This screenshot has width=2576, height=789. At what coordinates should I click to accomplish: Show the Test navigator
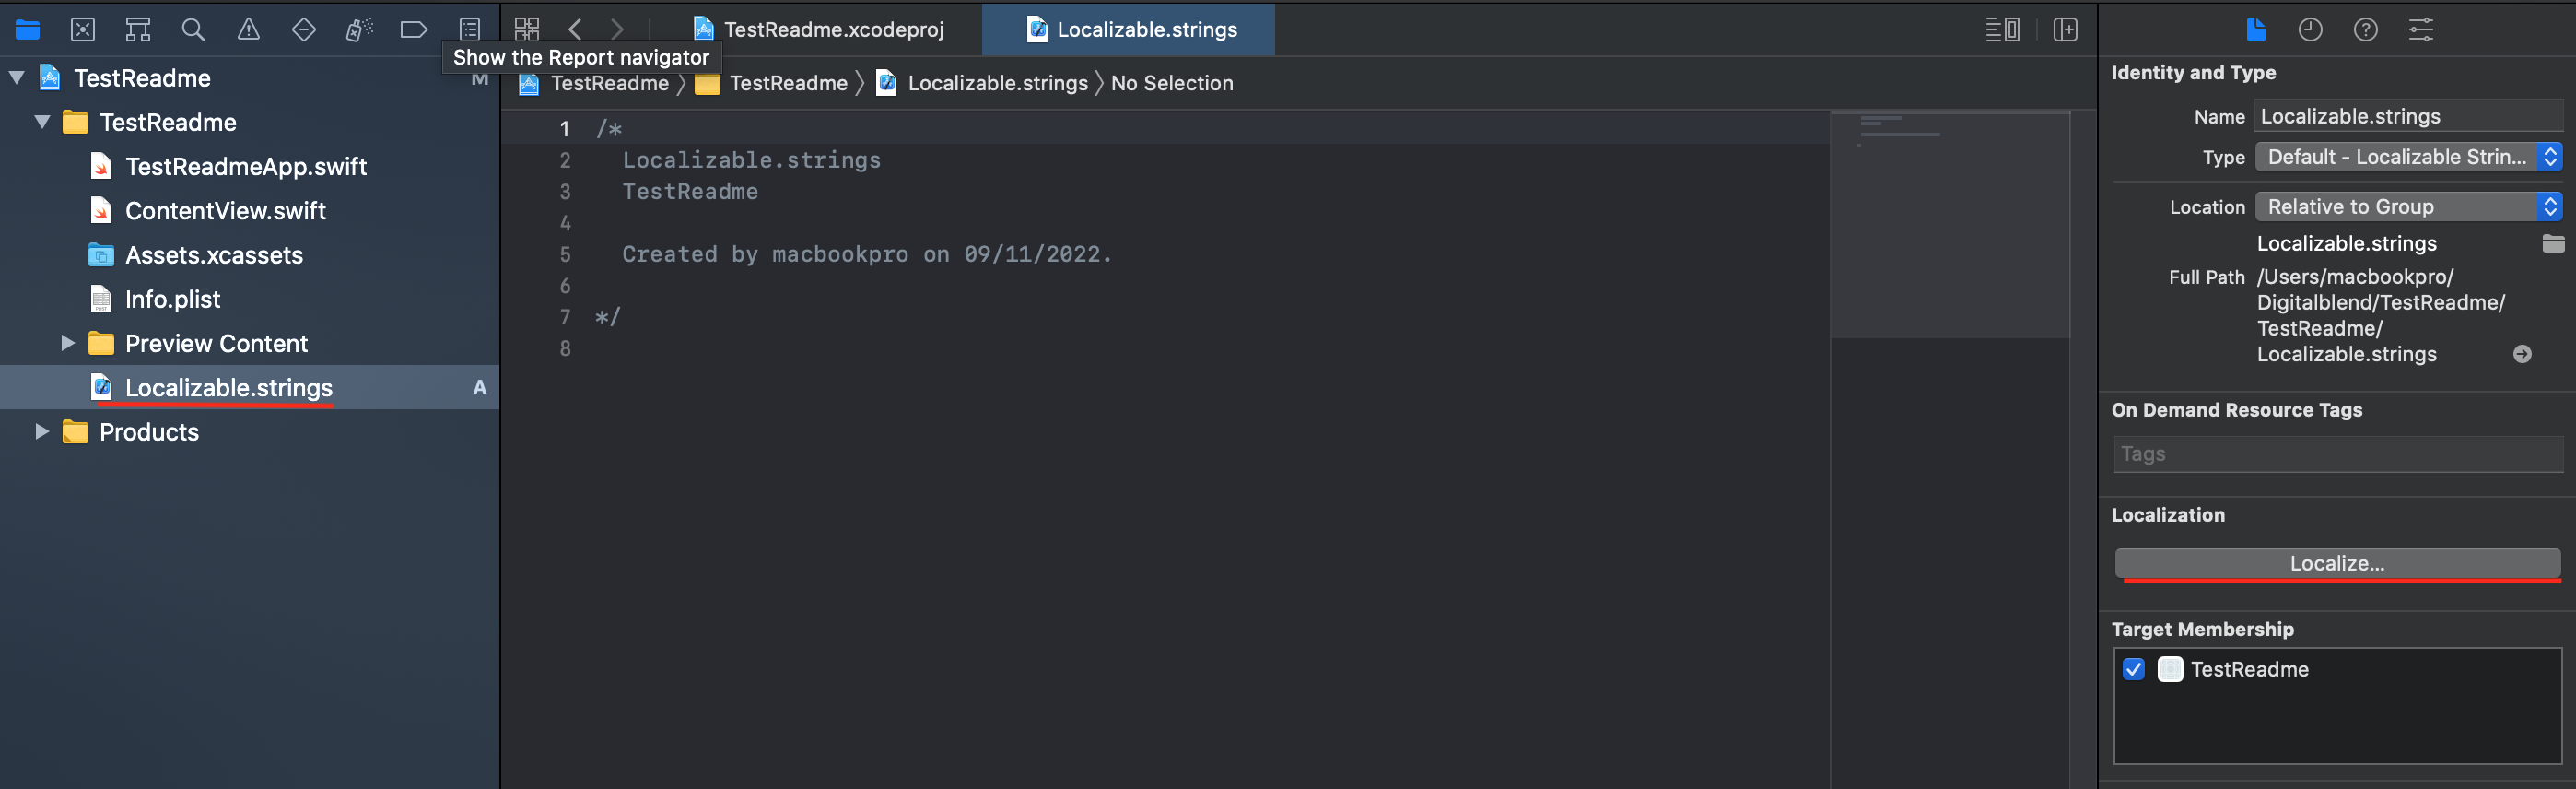pos(303,29)
